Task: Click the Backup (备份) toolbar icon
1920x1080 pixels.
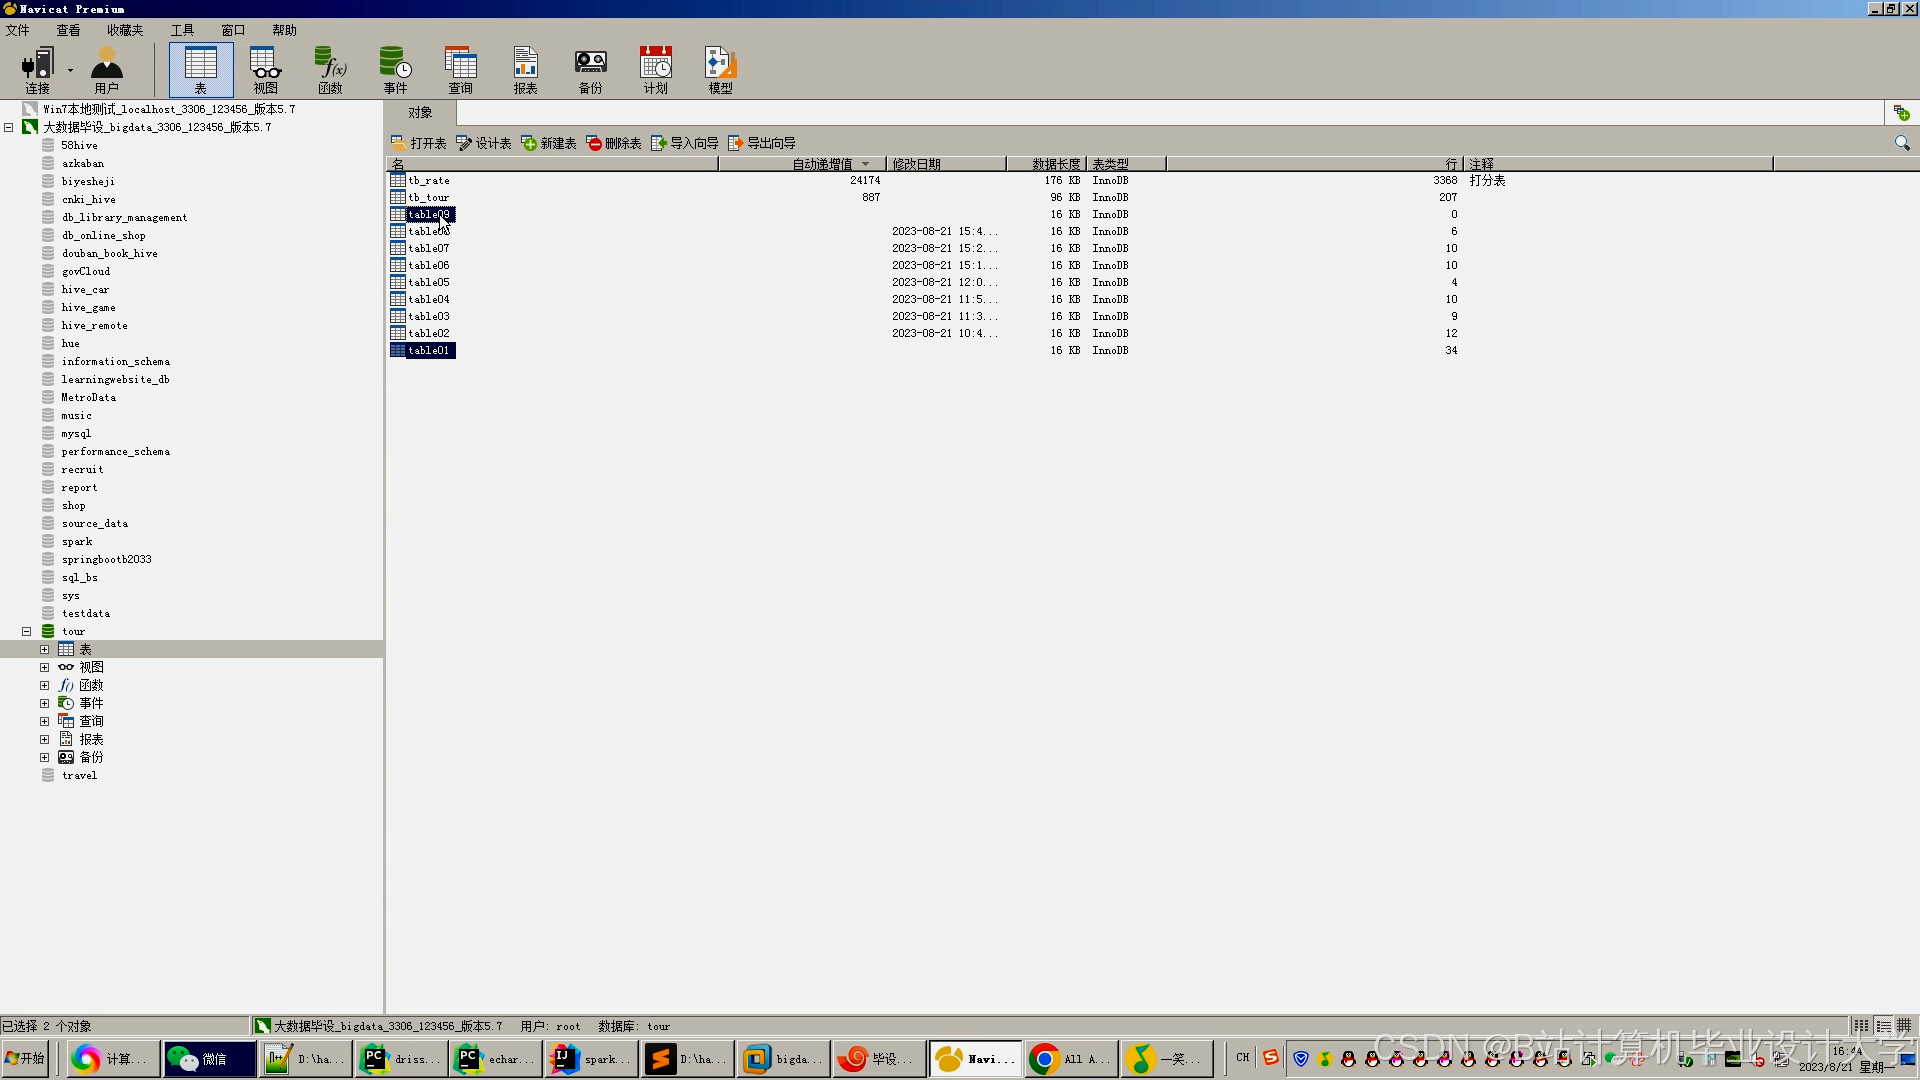Action: pyautogui.click(x=590, y=70)
